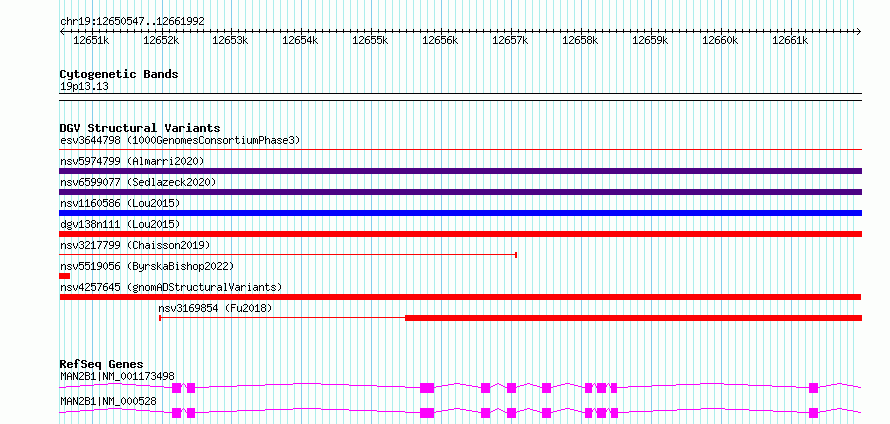Click the 12660k ruler tick label
Viewport: 890px width, 424px height.
(x=721, y=40)
